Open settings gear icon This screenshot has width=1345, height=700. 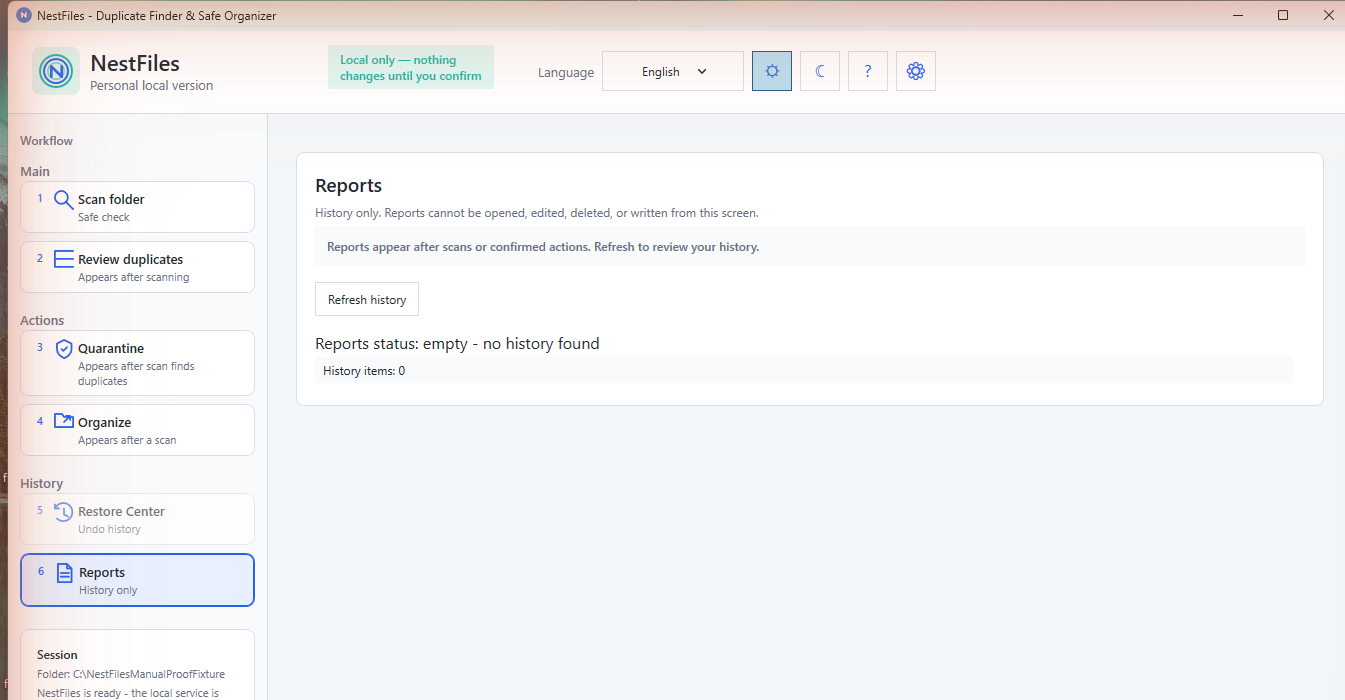tap(916, 71)
